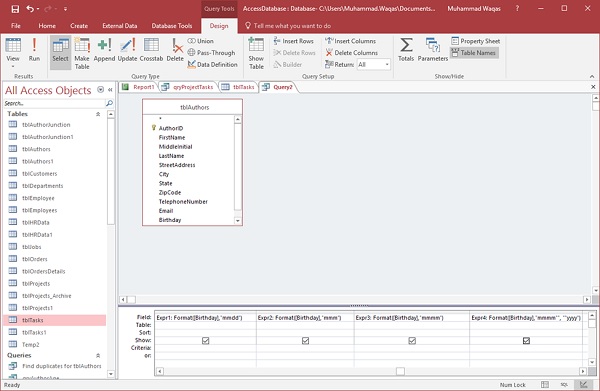
Task: Collapse the Tables group
Action: tap(98, 114)
